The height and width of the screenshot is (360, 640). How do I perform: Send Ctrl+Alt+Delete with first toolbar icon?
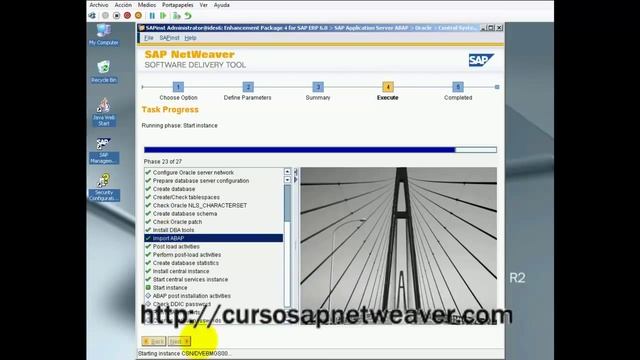[93, 16]
